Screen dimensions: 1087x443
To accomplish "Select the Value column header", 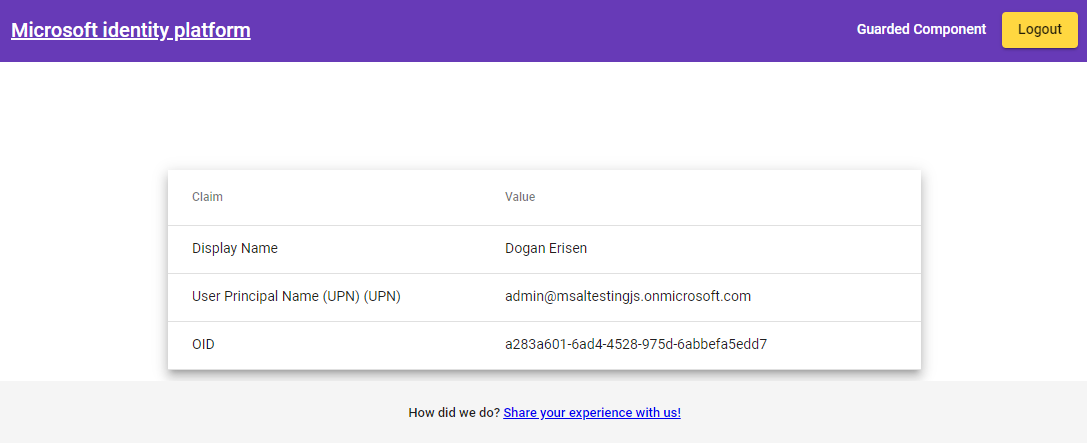I will tap(520, 197).
